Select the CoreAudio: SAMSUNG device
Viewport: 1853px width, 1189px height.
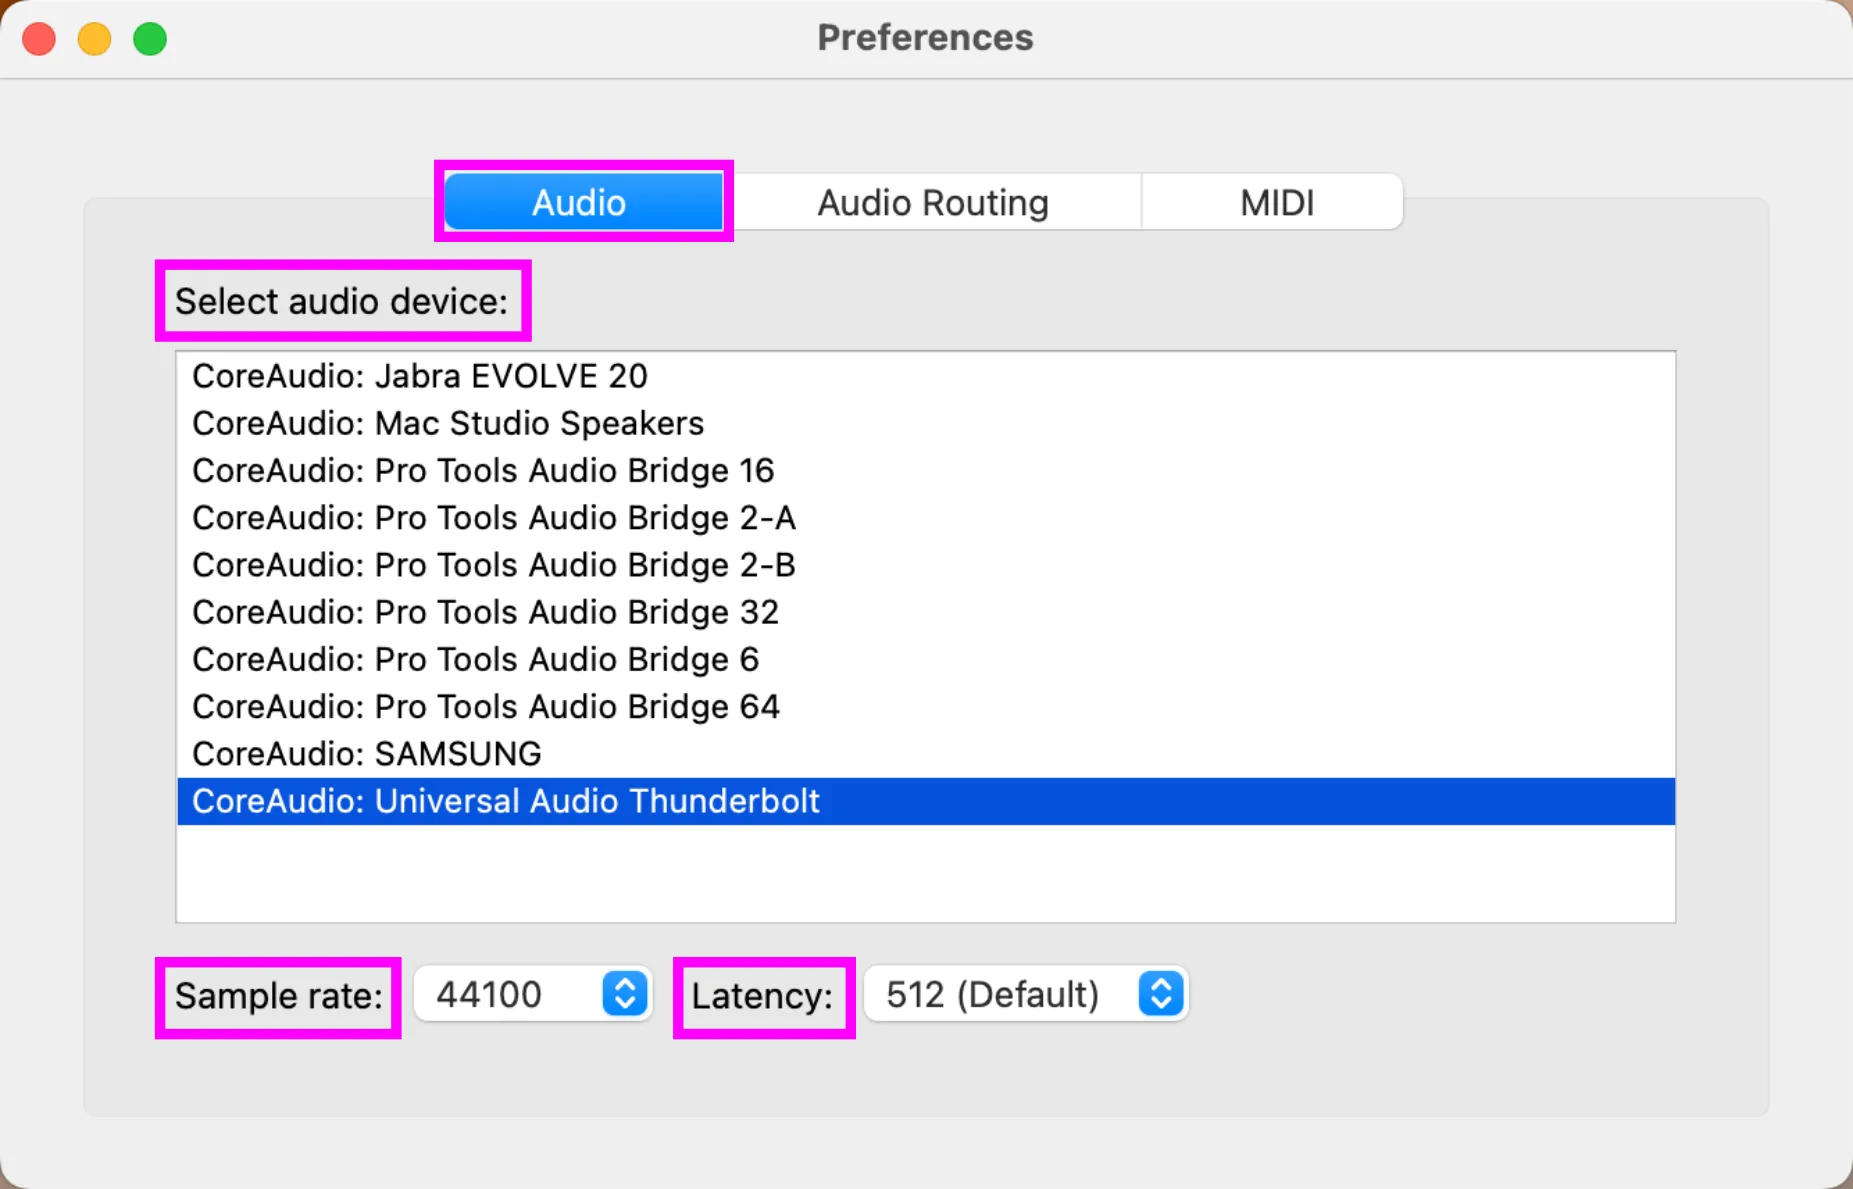(367, 754)
